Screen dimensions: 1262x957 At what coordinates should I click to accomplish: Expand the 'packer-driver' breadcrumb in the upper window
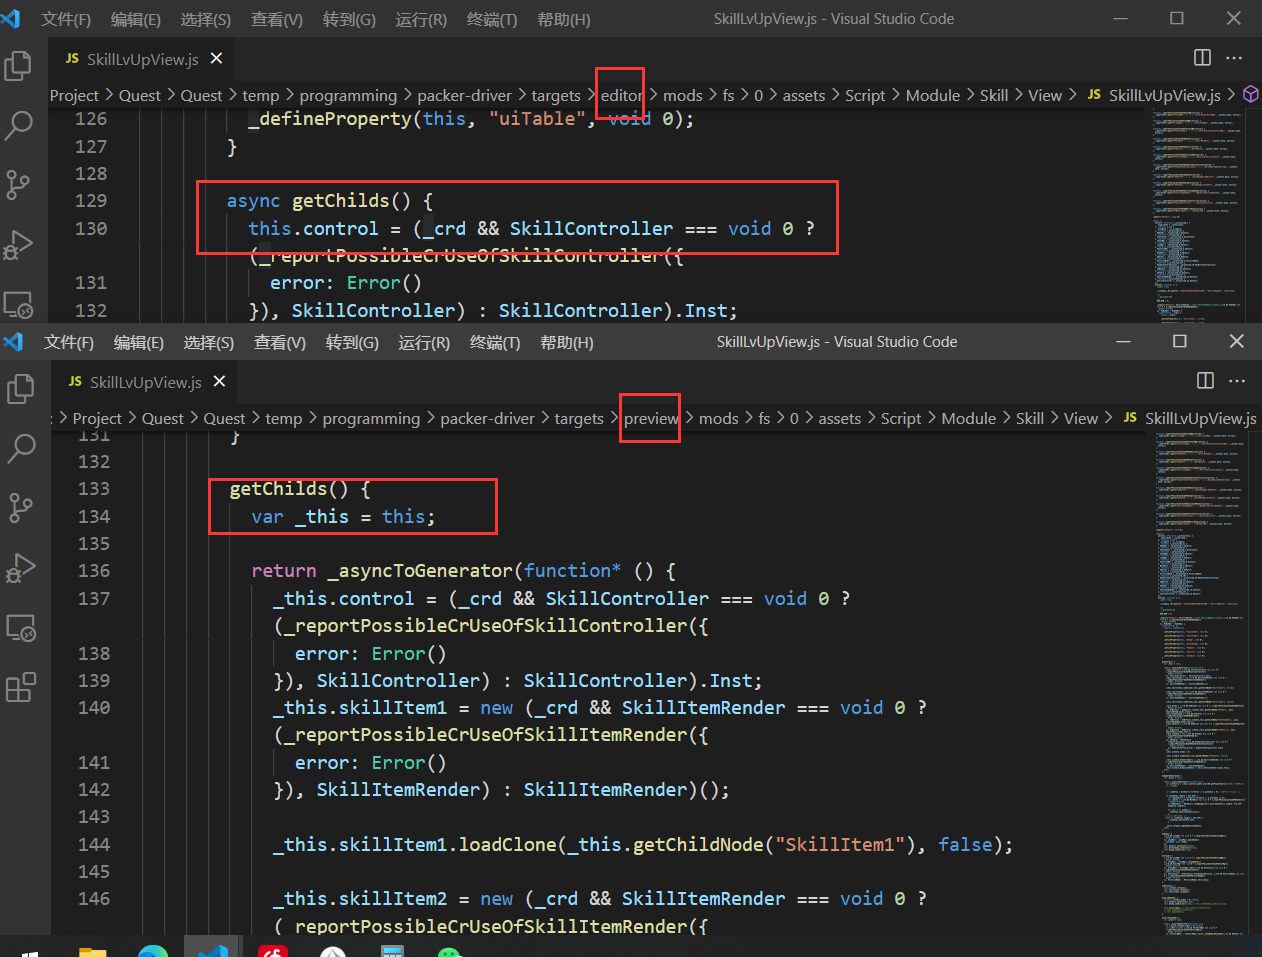(x=464, y=95)
